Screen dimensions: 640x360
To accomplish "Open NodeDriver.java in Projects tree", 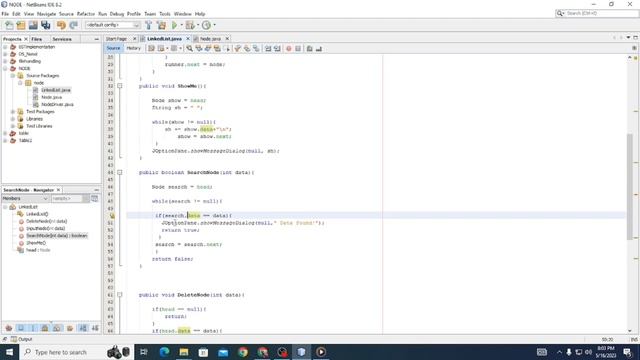I will point(57,104).
